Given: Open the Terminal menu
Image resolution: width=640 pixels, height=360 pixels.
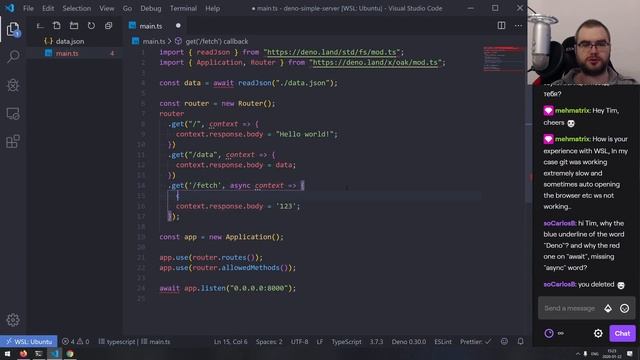Looking at the screenshot, I should click(183, 8).
